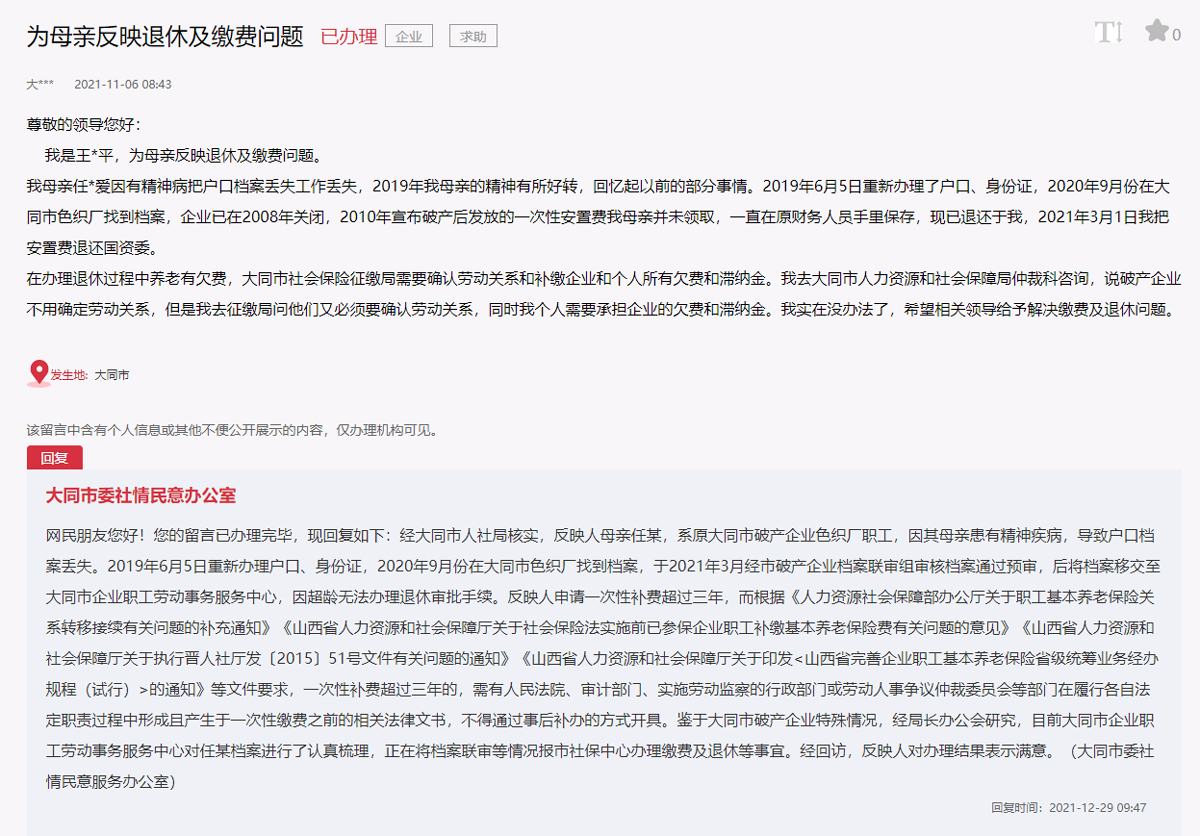Favorite this message with the star icon
Screen dimensions: 1200x836
pyautogui.click(x=1156, y=31)
